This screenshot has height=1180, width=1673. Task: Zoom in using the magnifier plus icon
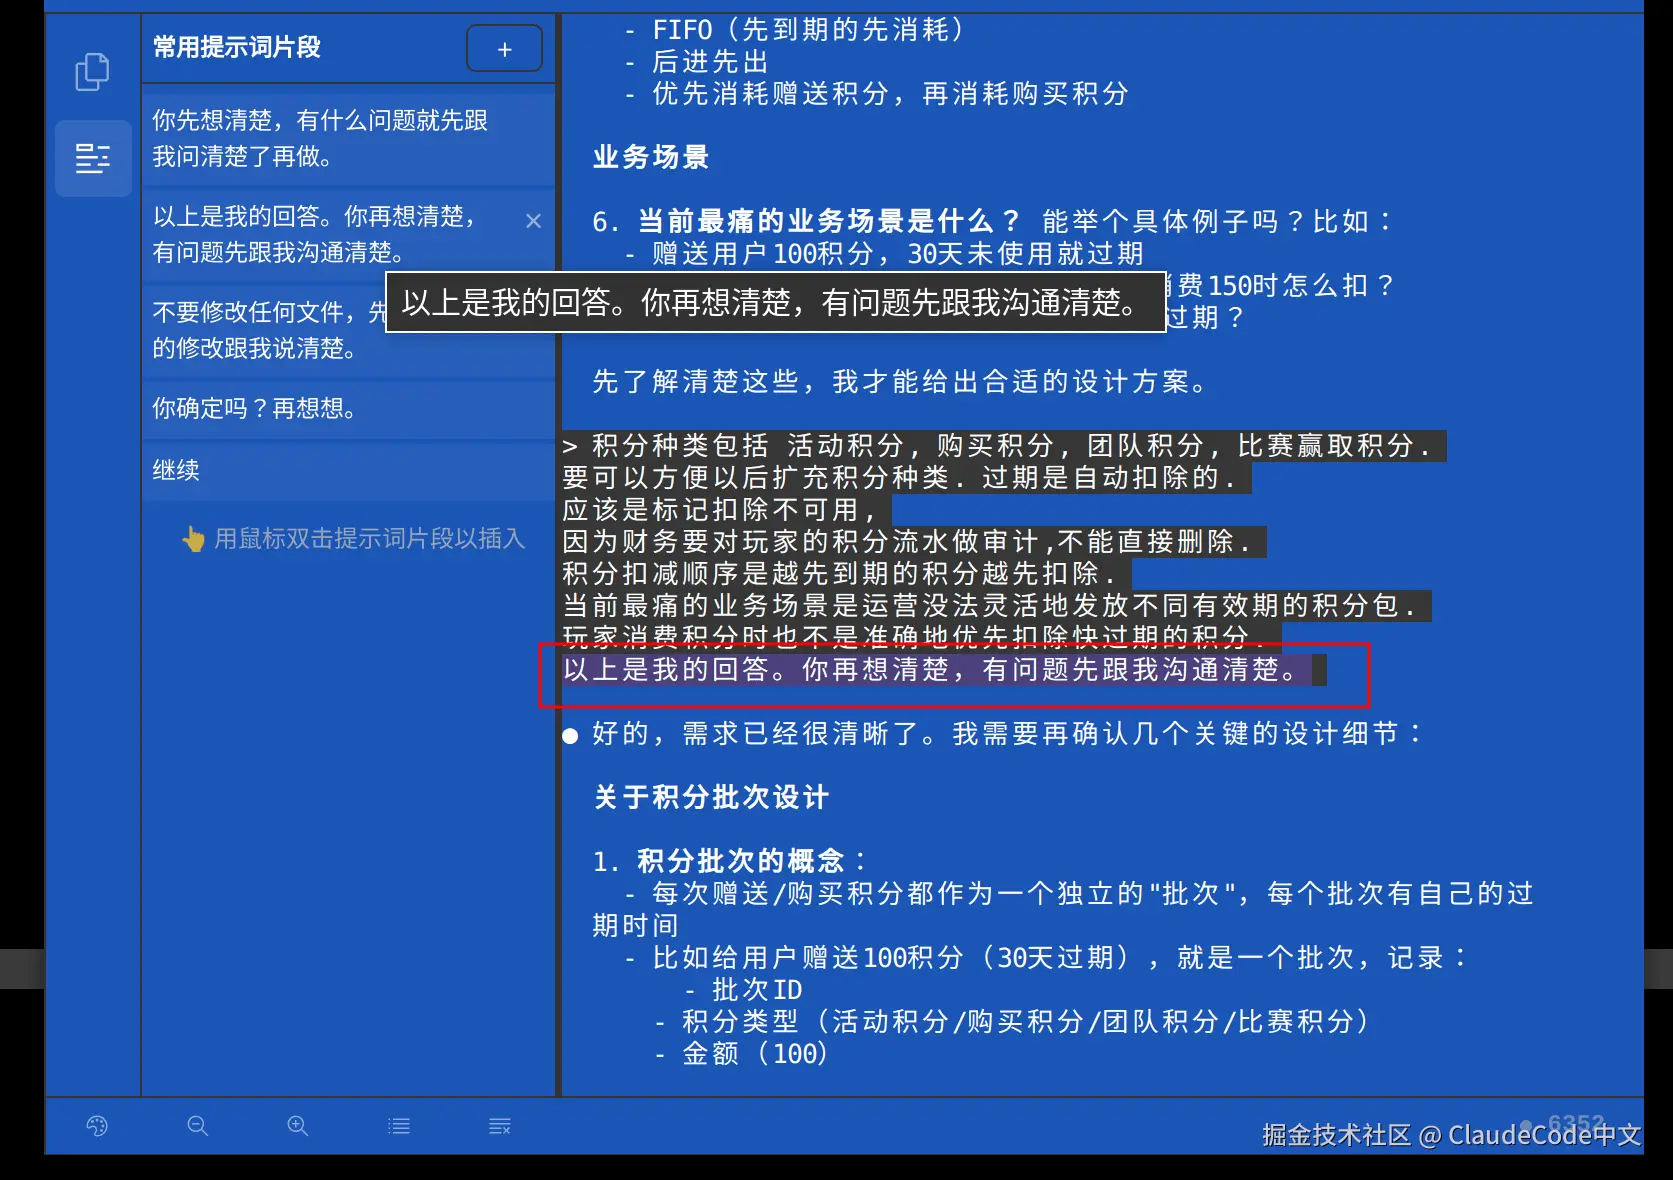tap(297, 1126)
